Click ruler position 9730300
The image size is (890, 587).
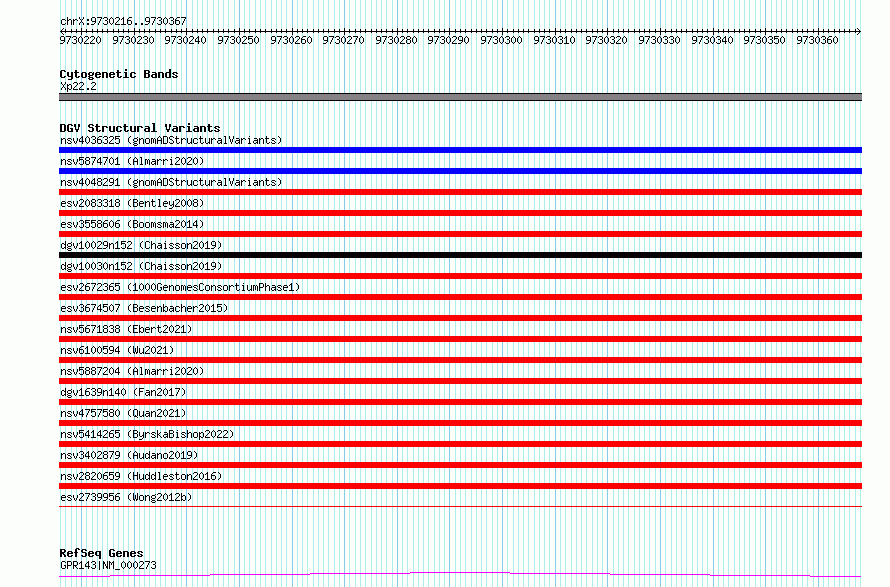(x=501, y=40)
